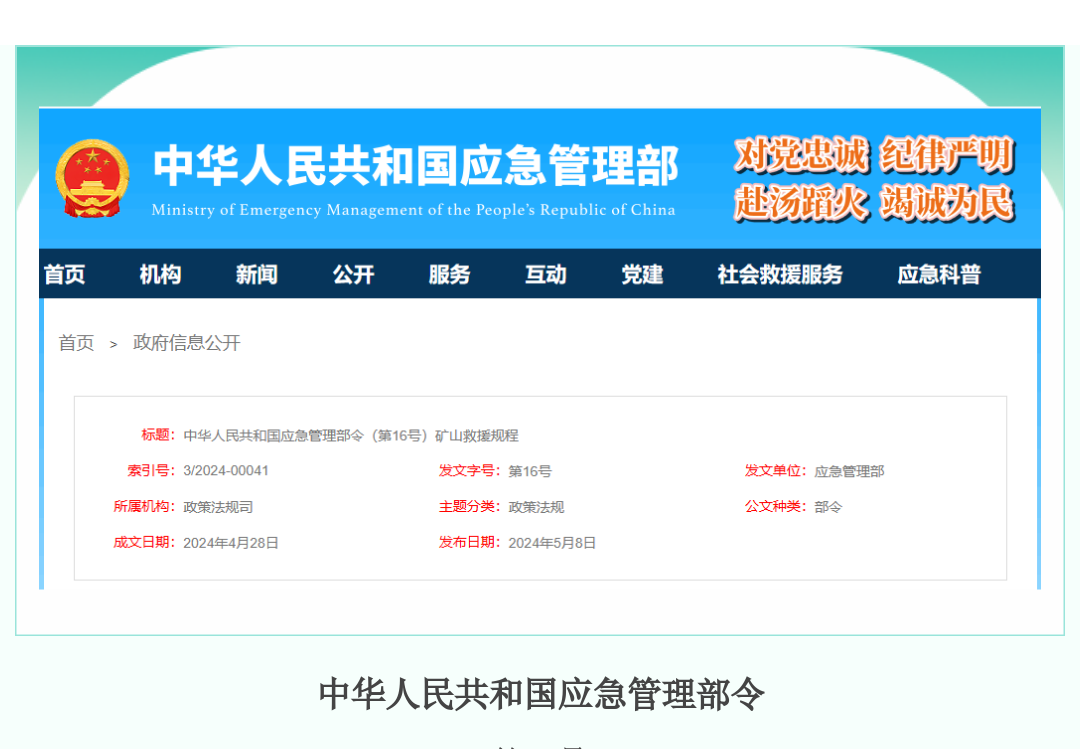This screenshot has width=1080, height=749.
Task: Click the 索引号 field label
Action: (151, 471)
